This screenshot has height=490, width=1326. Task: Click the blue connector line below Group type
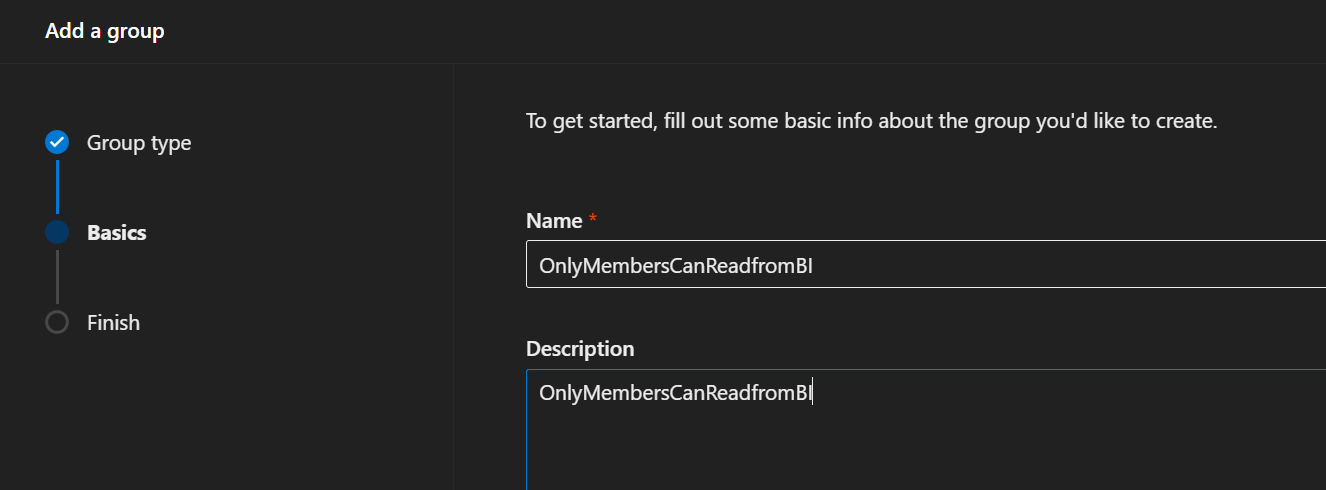(57, 186)
